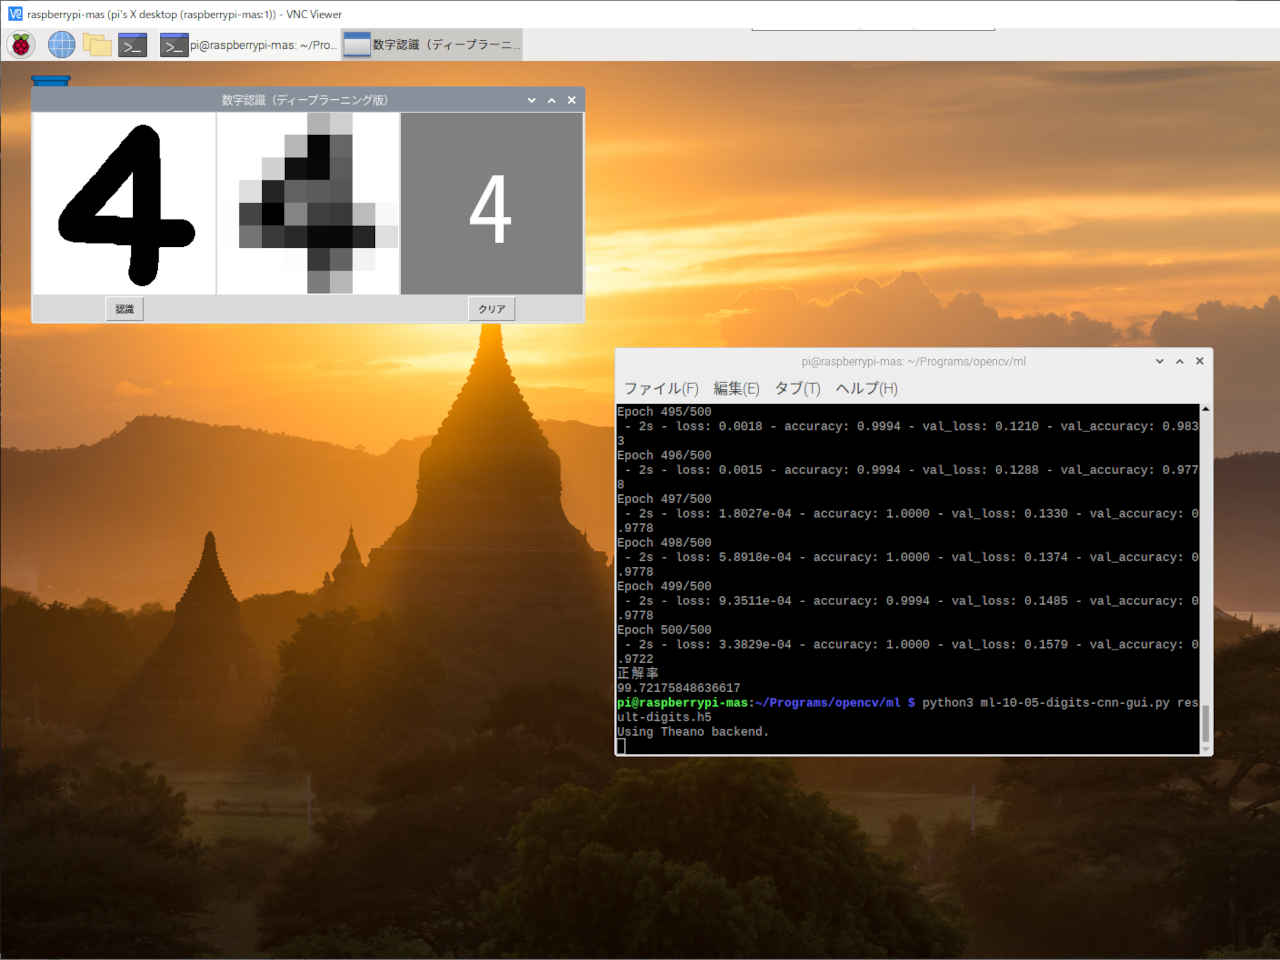This screenshot has height=960, width=1280.
Task: Maximize the terminal window
Action: pyautogui.click(x=1180, y=361)
